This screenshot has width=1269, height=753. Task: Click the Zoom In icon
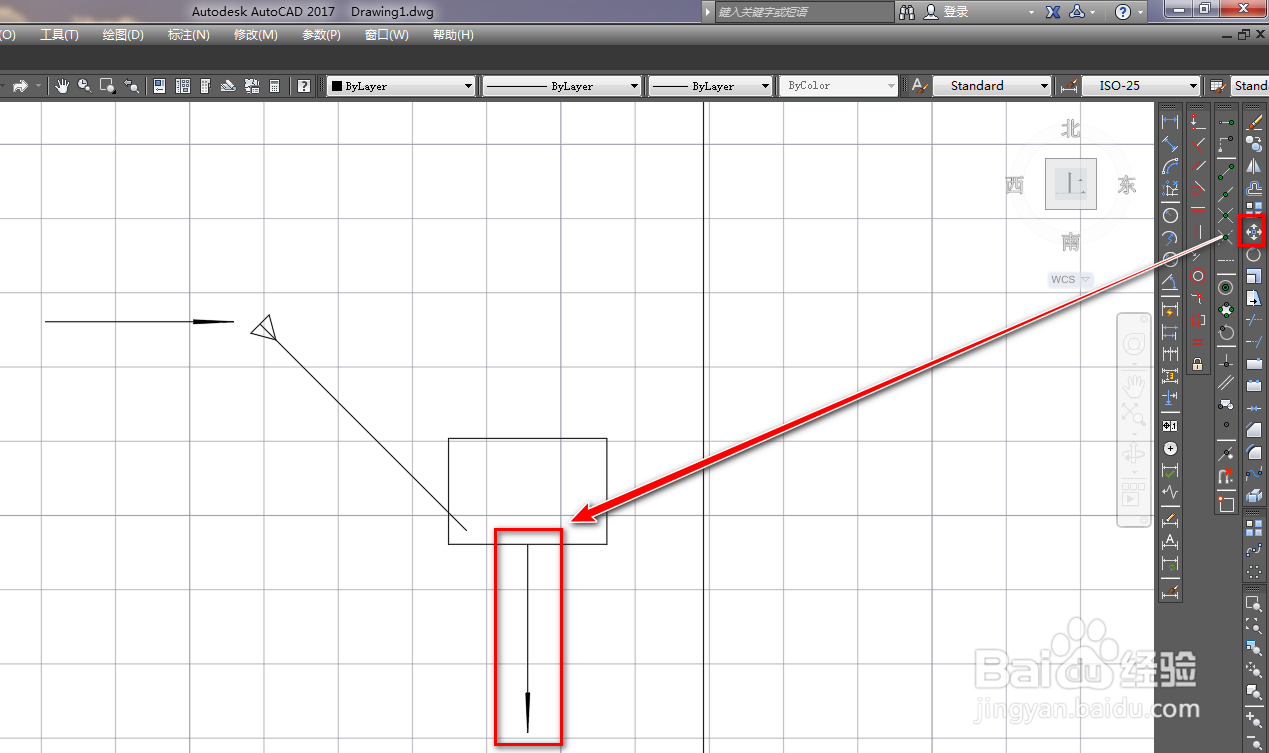1253,718
